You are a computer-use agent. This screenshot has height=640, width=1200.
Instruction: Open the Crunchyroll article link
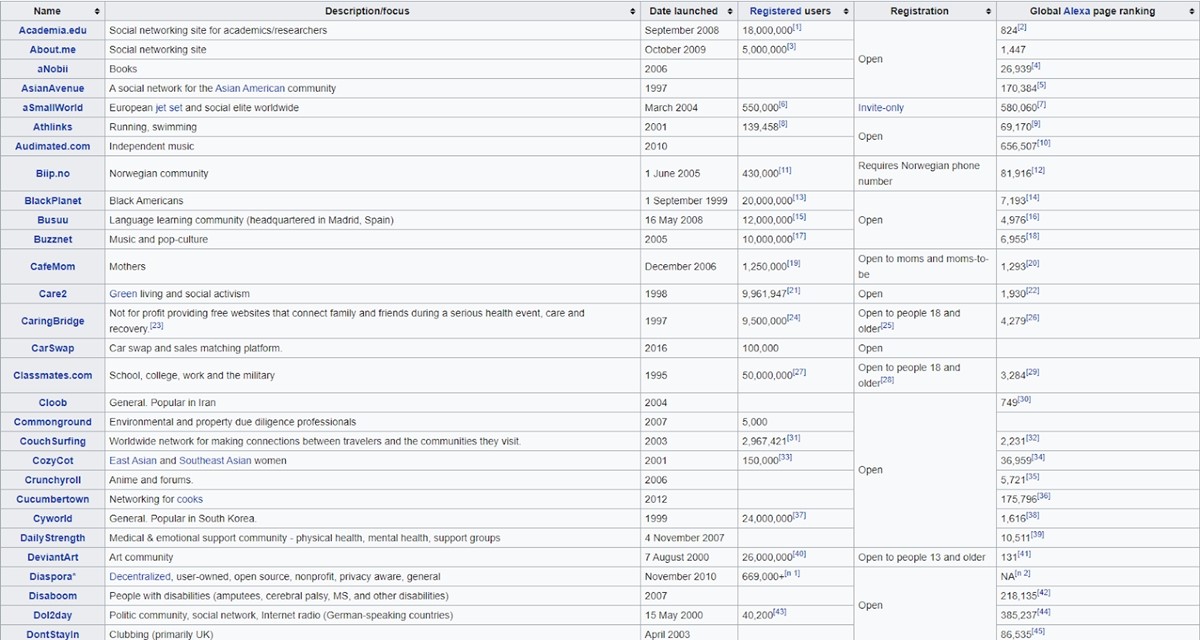[52, 480]
